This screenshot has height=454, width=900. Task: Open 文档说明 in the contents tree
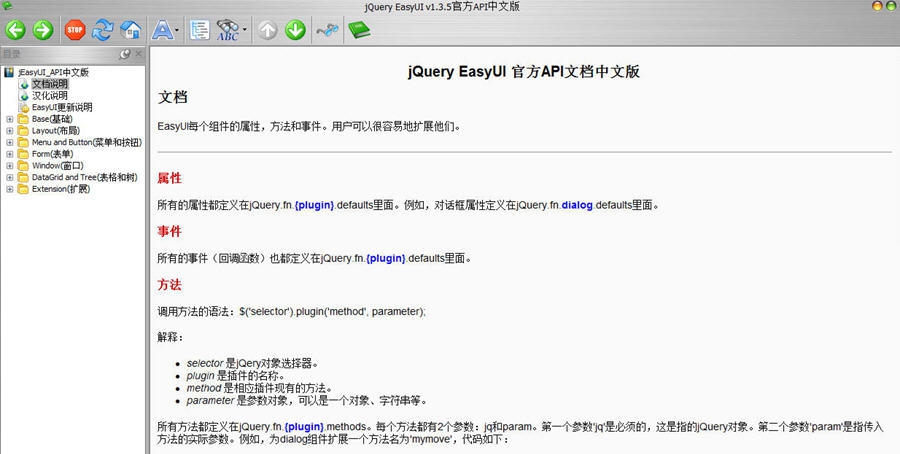pos(50,84)
